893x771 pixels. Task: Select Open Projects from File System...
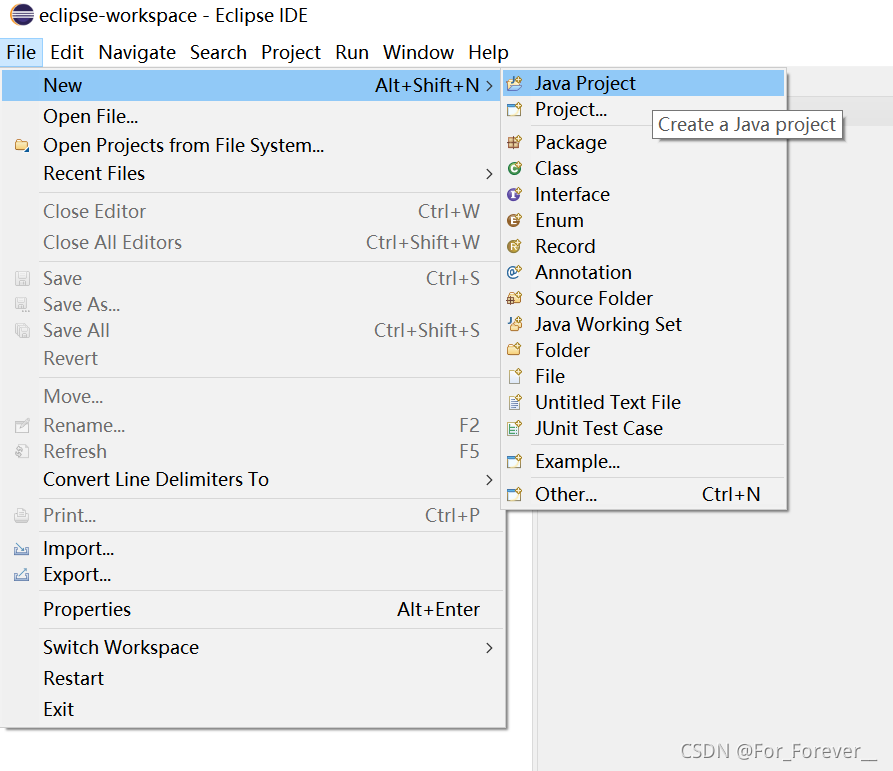tap(253, 145)
